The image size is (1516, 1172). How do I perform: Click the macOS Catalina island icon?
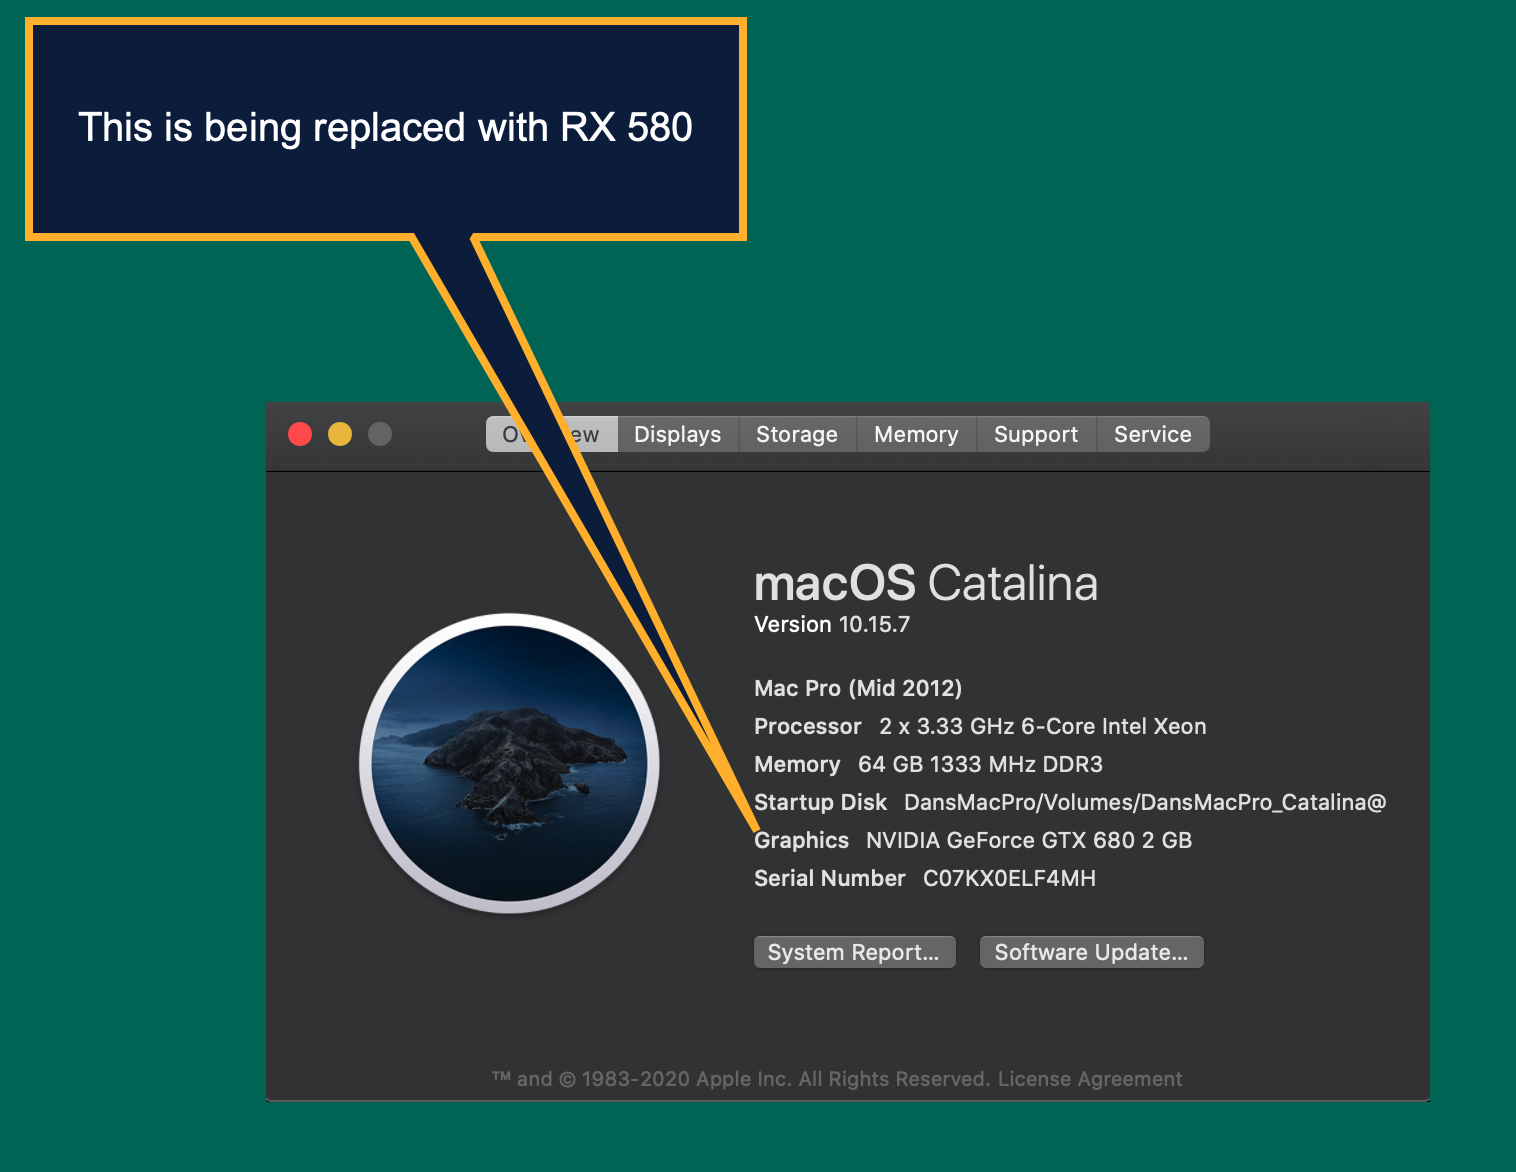pyautogui.click(x=509, y=763)
